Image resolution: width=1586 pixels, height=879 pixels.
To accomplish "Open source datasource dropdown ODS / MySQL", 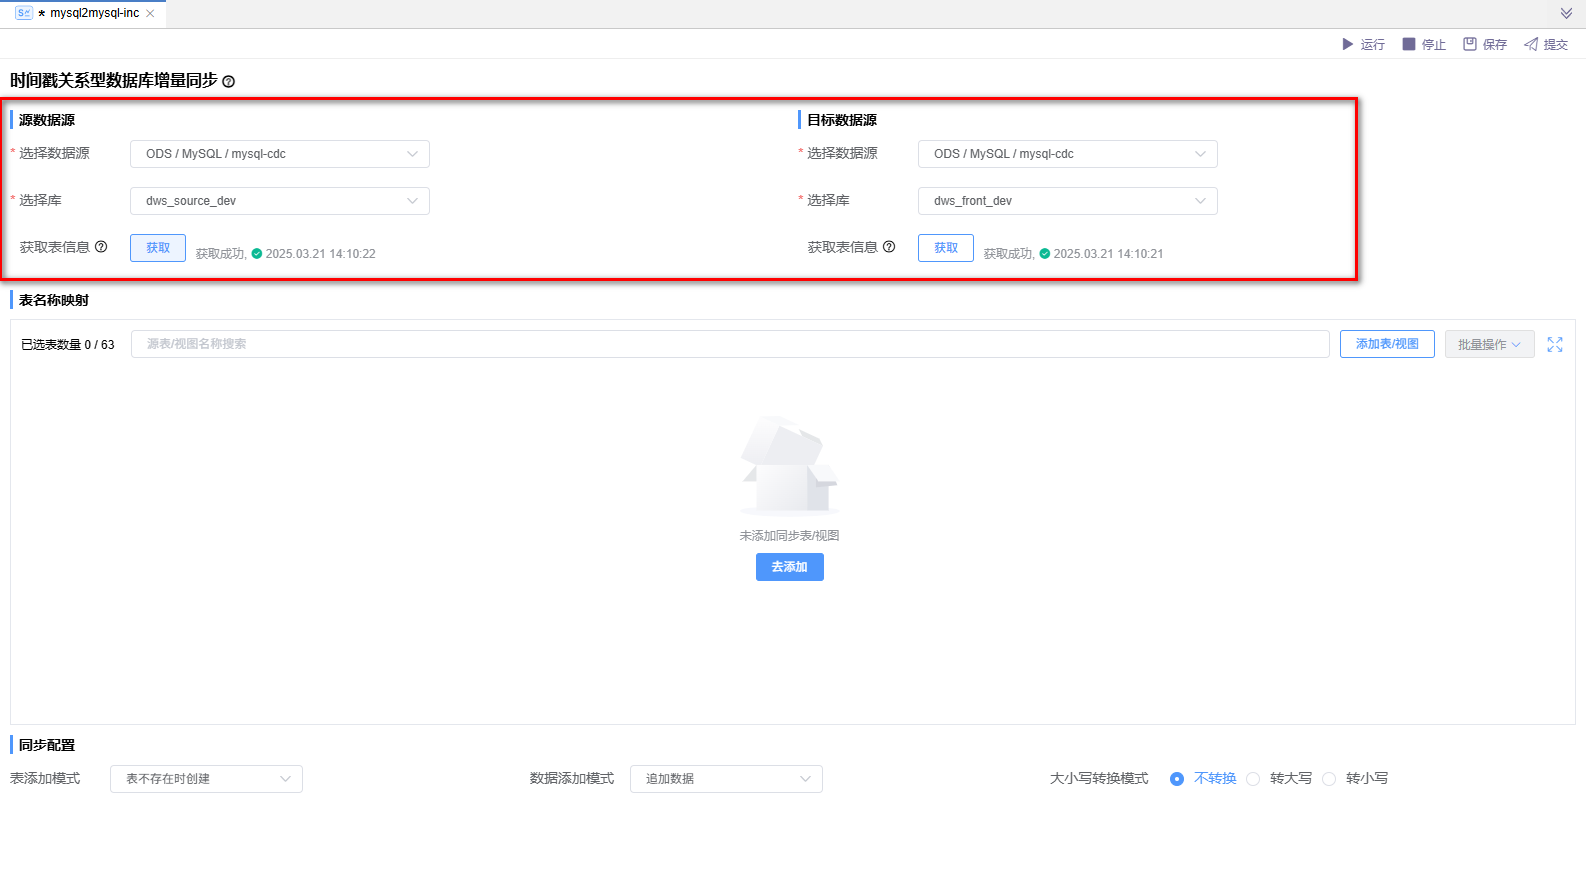I will (x=280, y=154).
